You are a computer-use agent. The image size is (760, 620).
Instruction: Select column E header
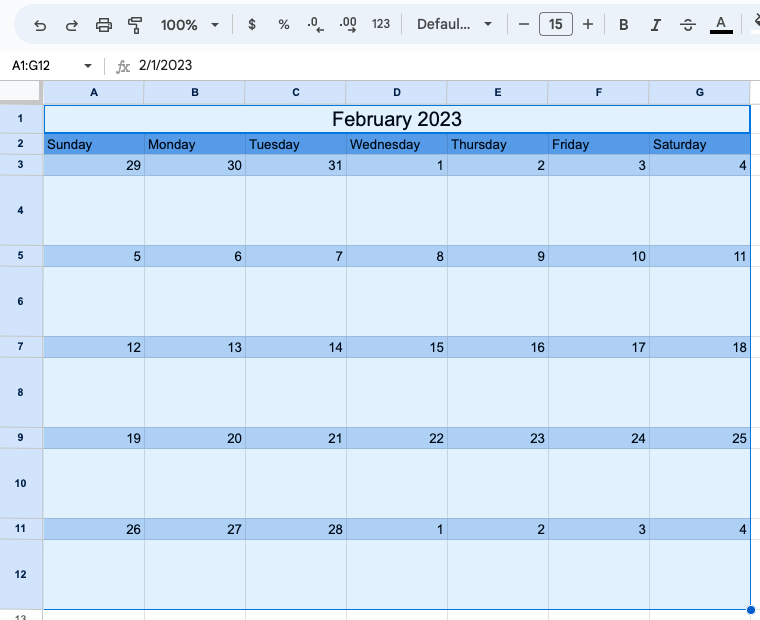click(x=498, y=93)
